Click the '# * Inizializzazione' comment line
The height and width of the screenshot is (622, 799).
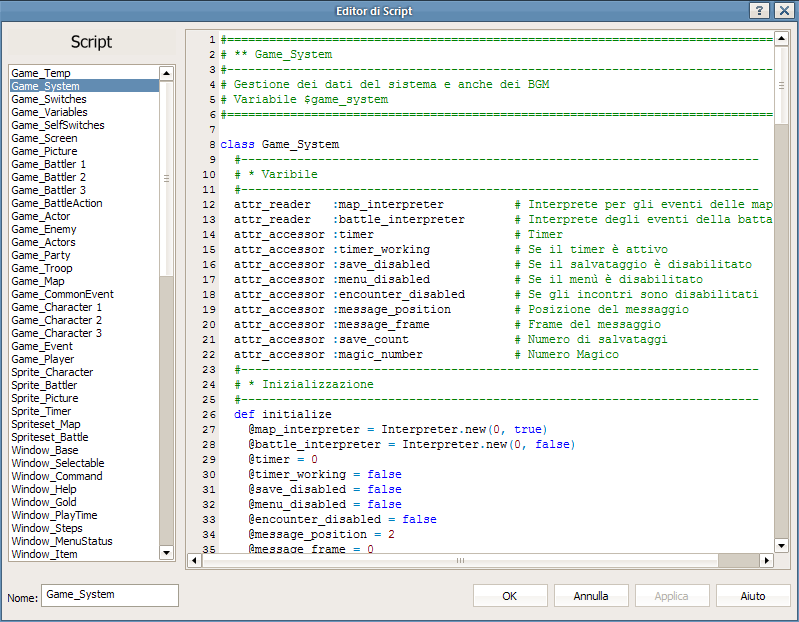[x=304, y=384]
